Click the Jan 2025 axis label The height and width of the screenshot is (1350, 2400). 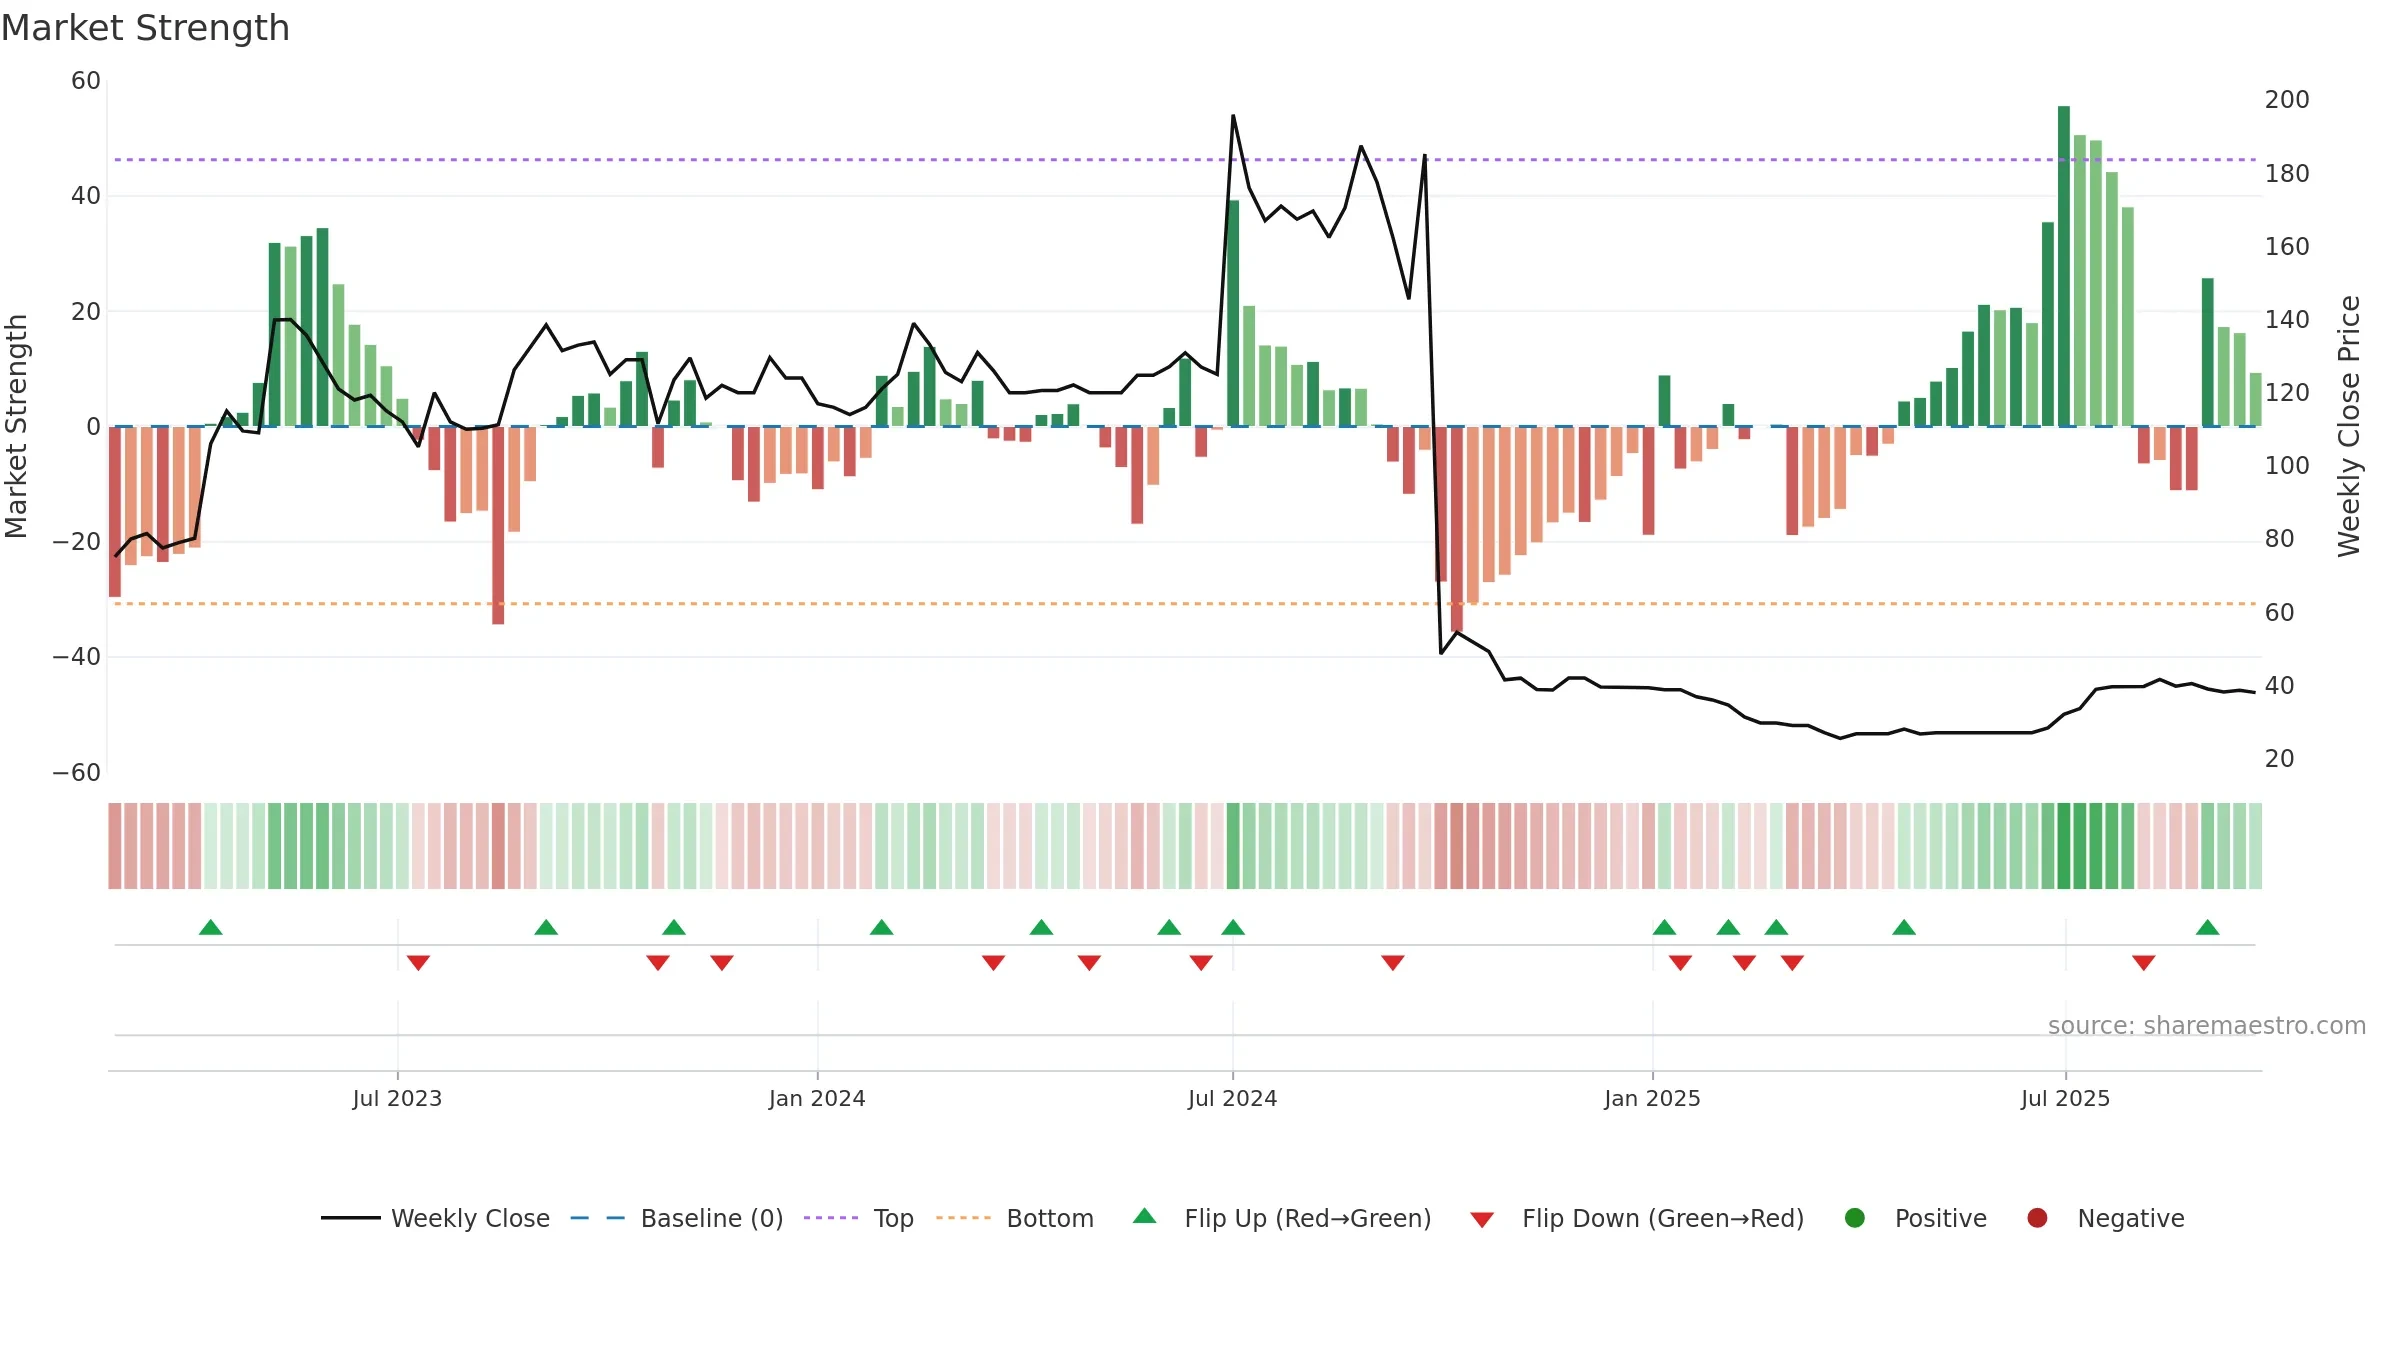[x=1652, y=1099]
